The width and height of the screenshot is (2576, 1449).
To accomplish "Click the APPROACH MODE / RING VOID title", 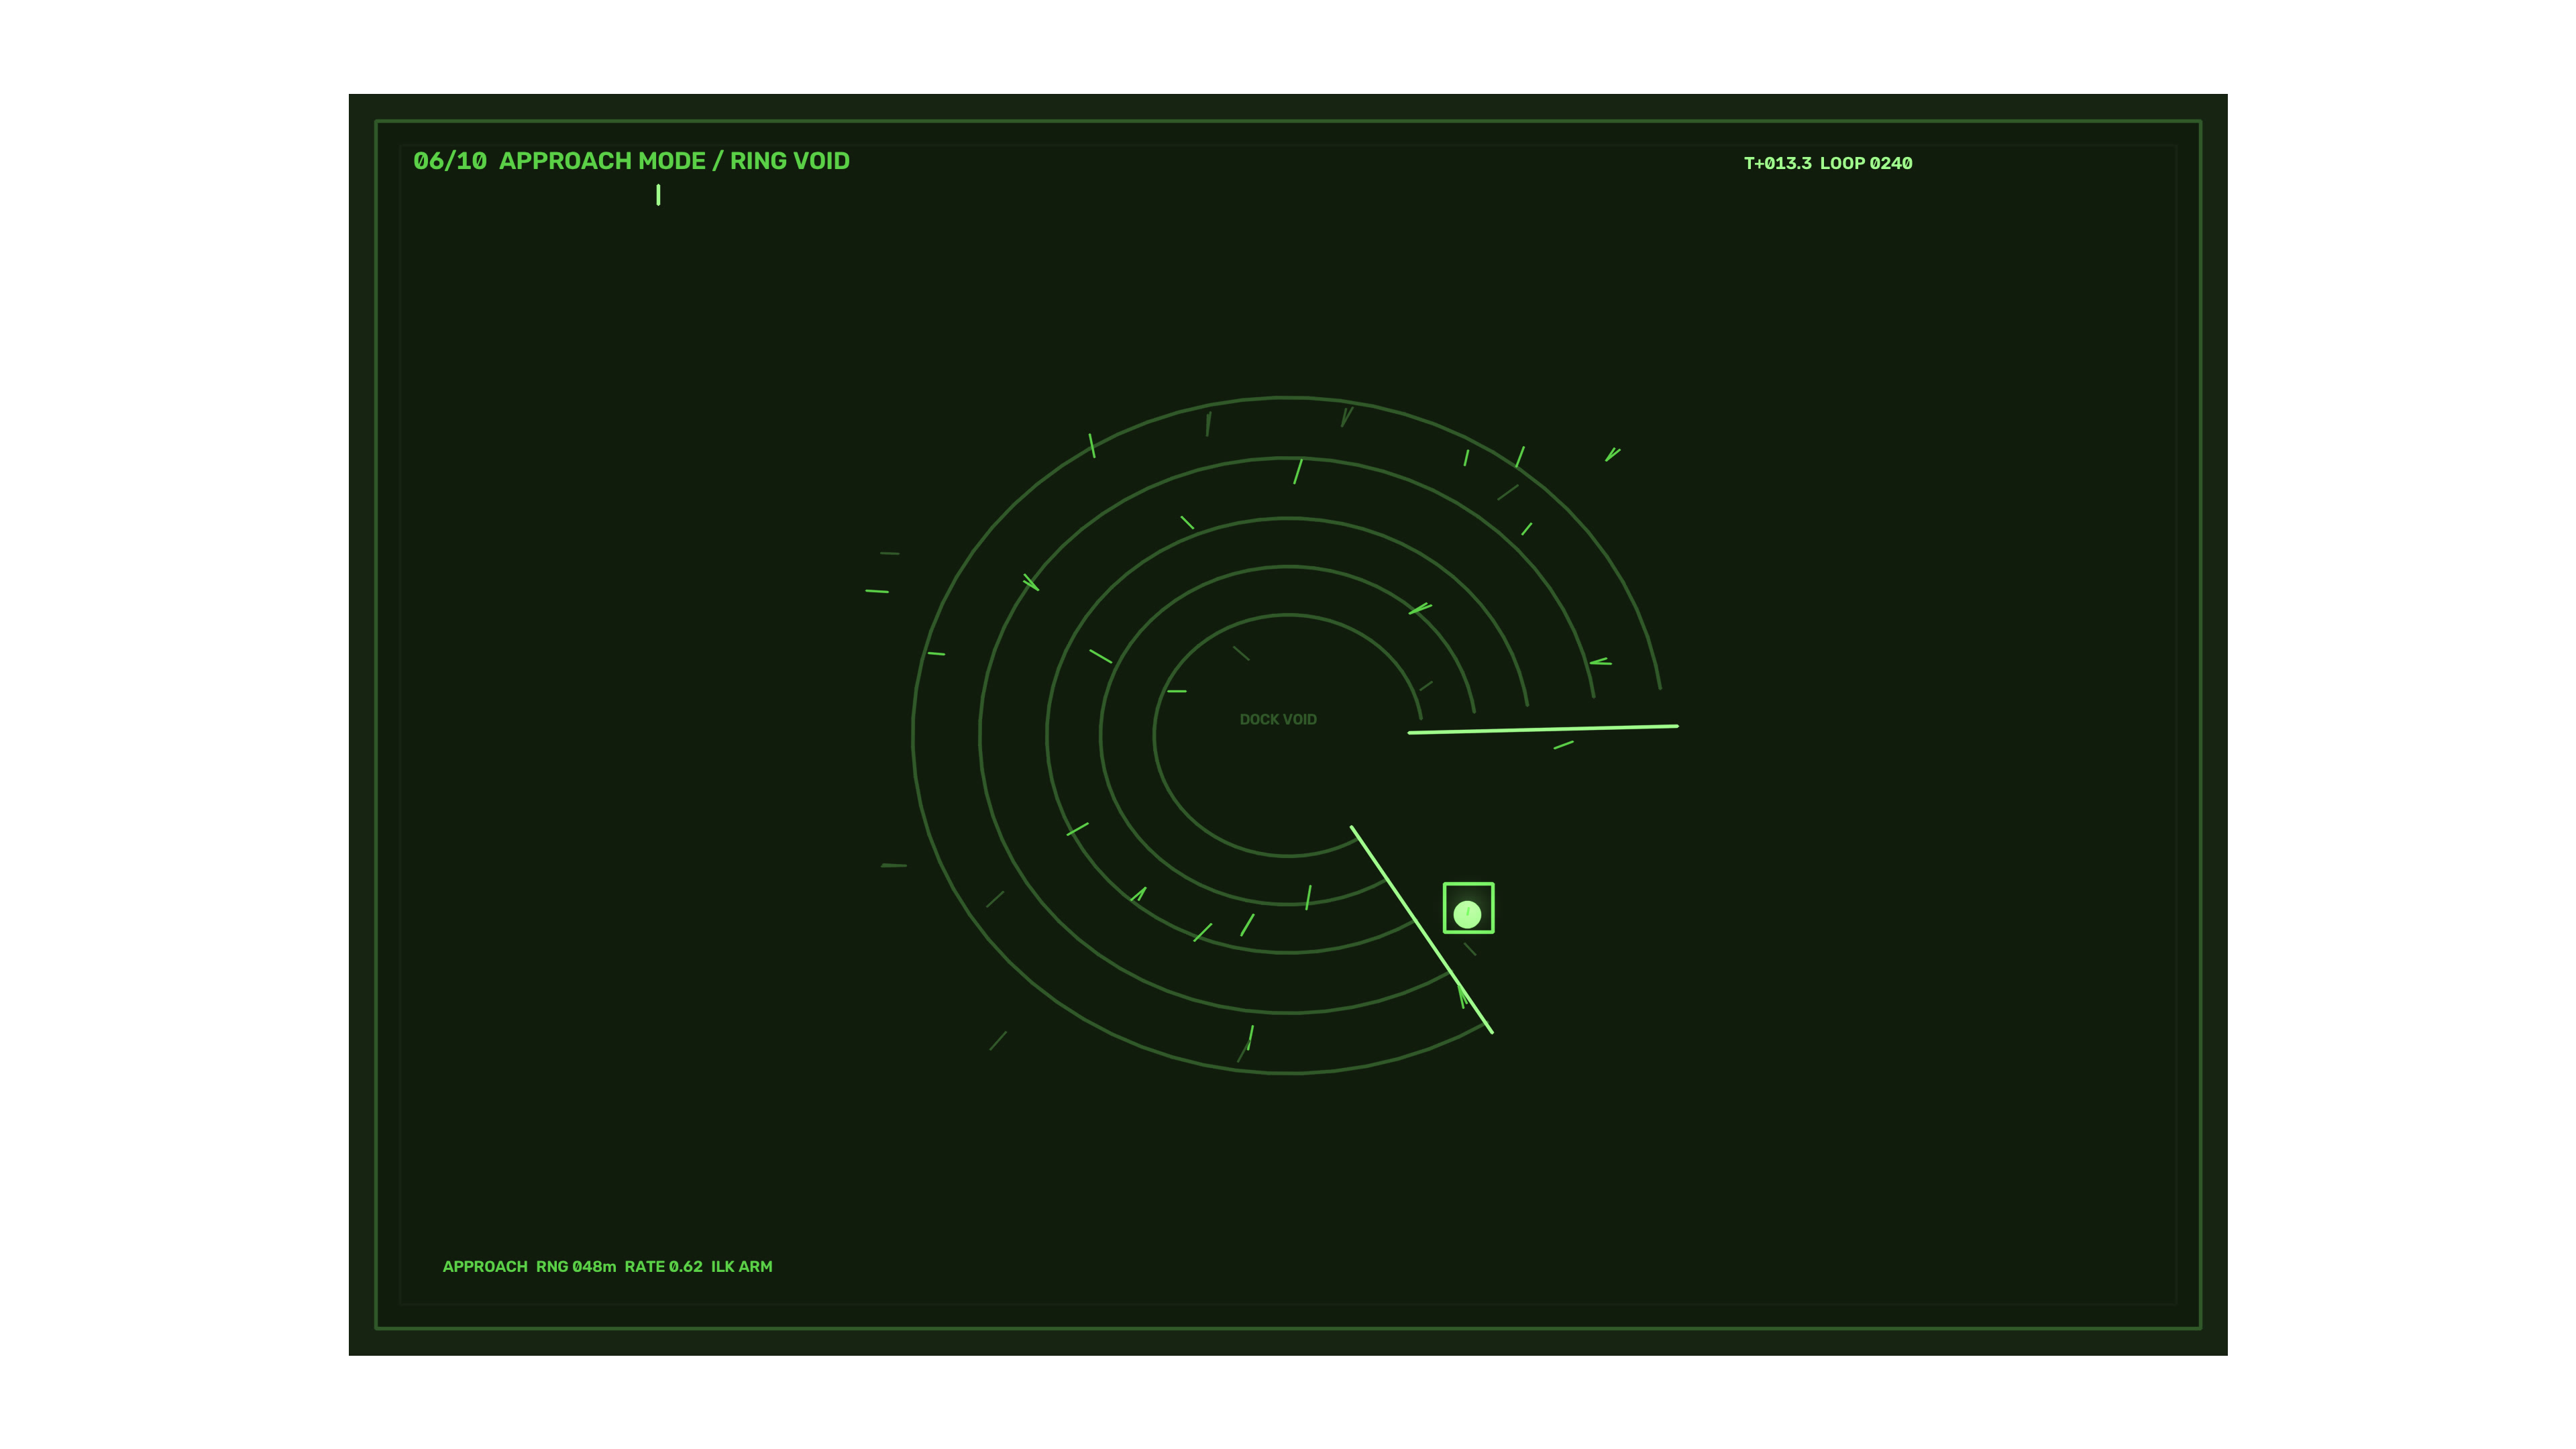I will [x=674, y=161].
